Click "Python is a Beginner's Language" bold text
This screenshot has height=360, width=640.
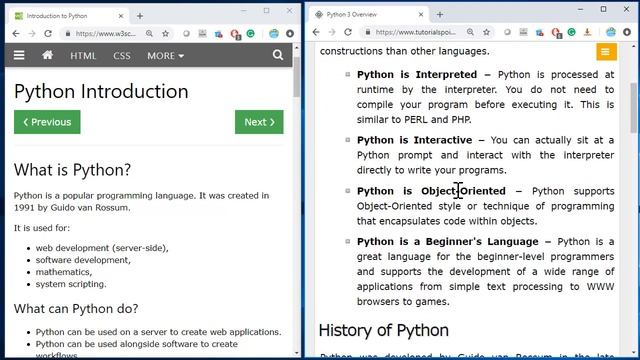pyautogui.click(x=447, y=242)
